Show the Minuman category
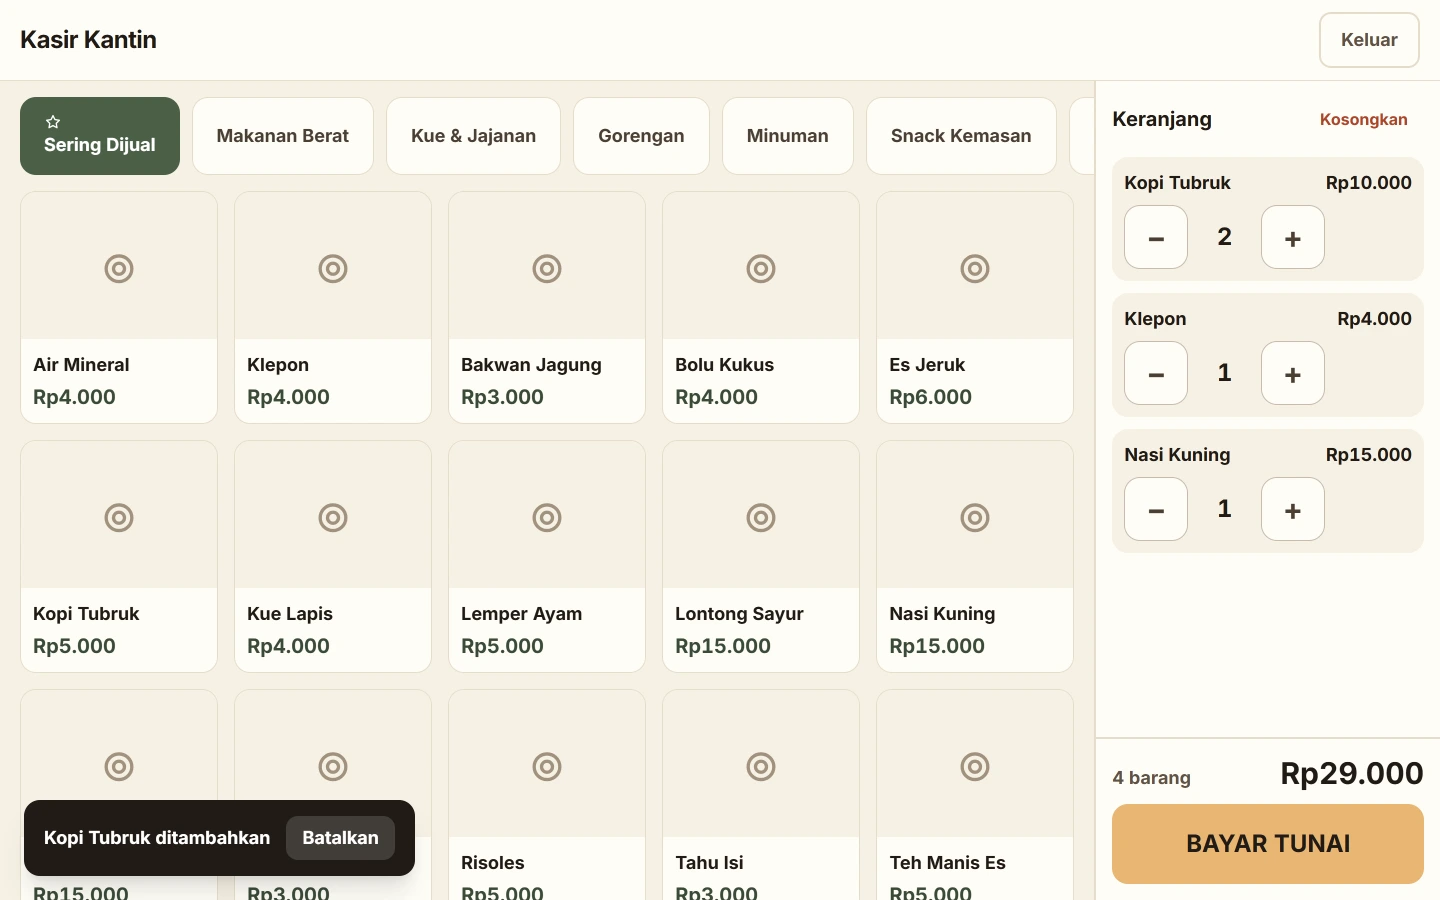 tap(788, 136)
